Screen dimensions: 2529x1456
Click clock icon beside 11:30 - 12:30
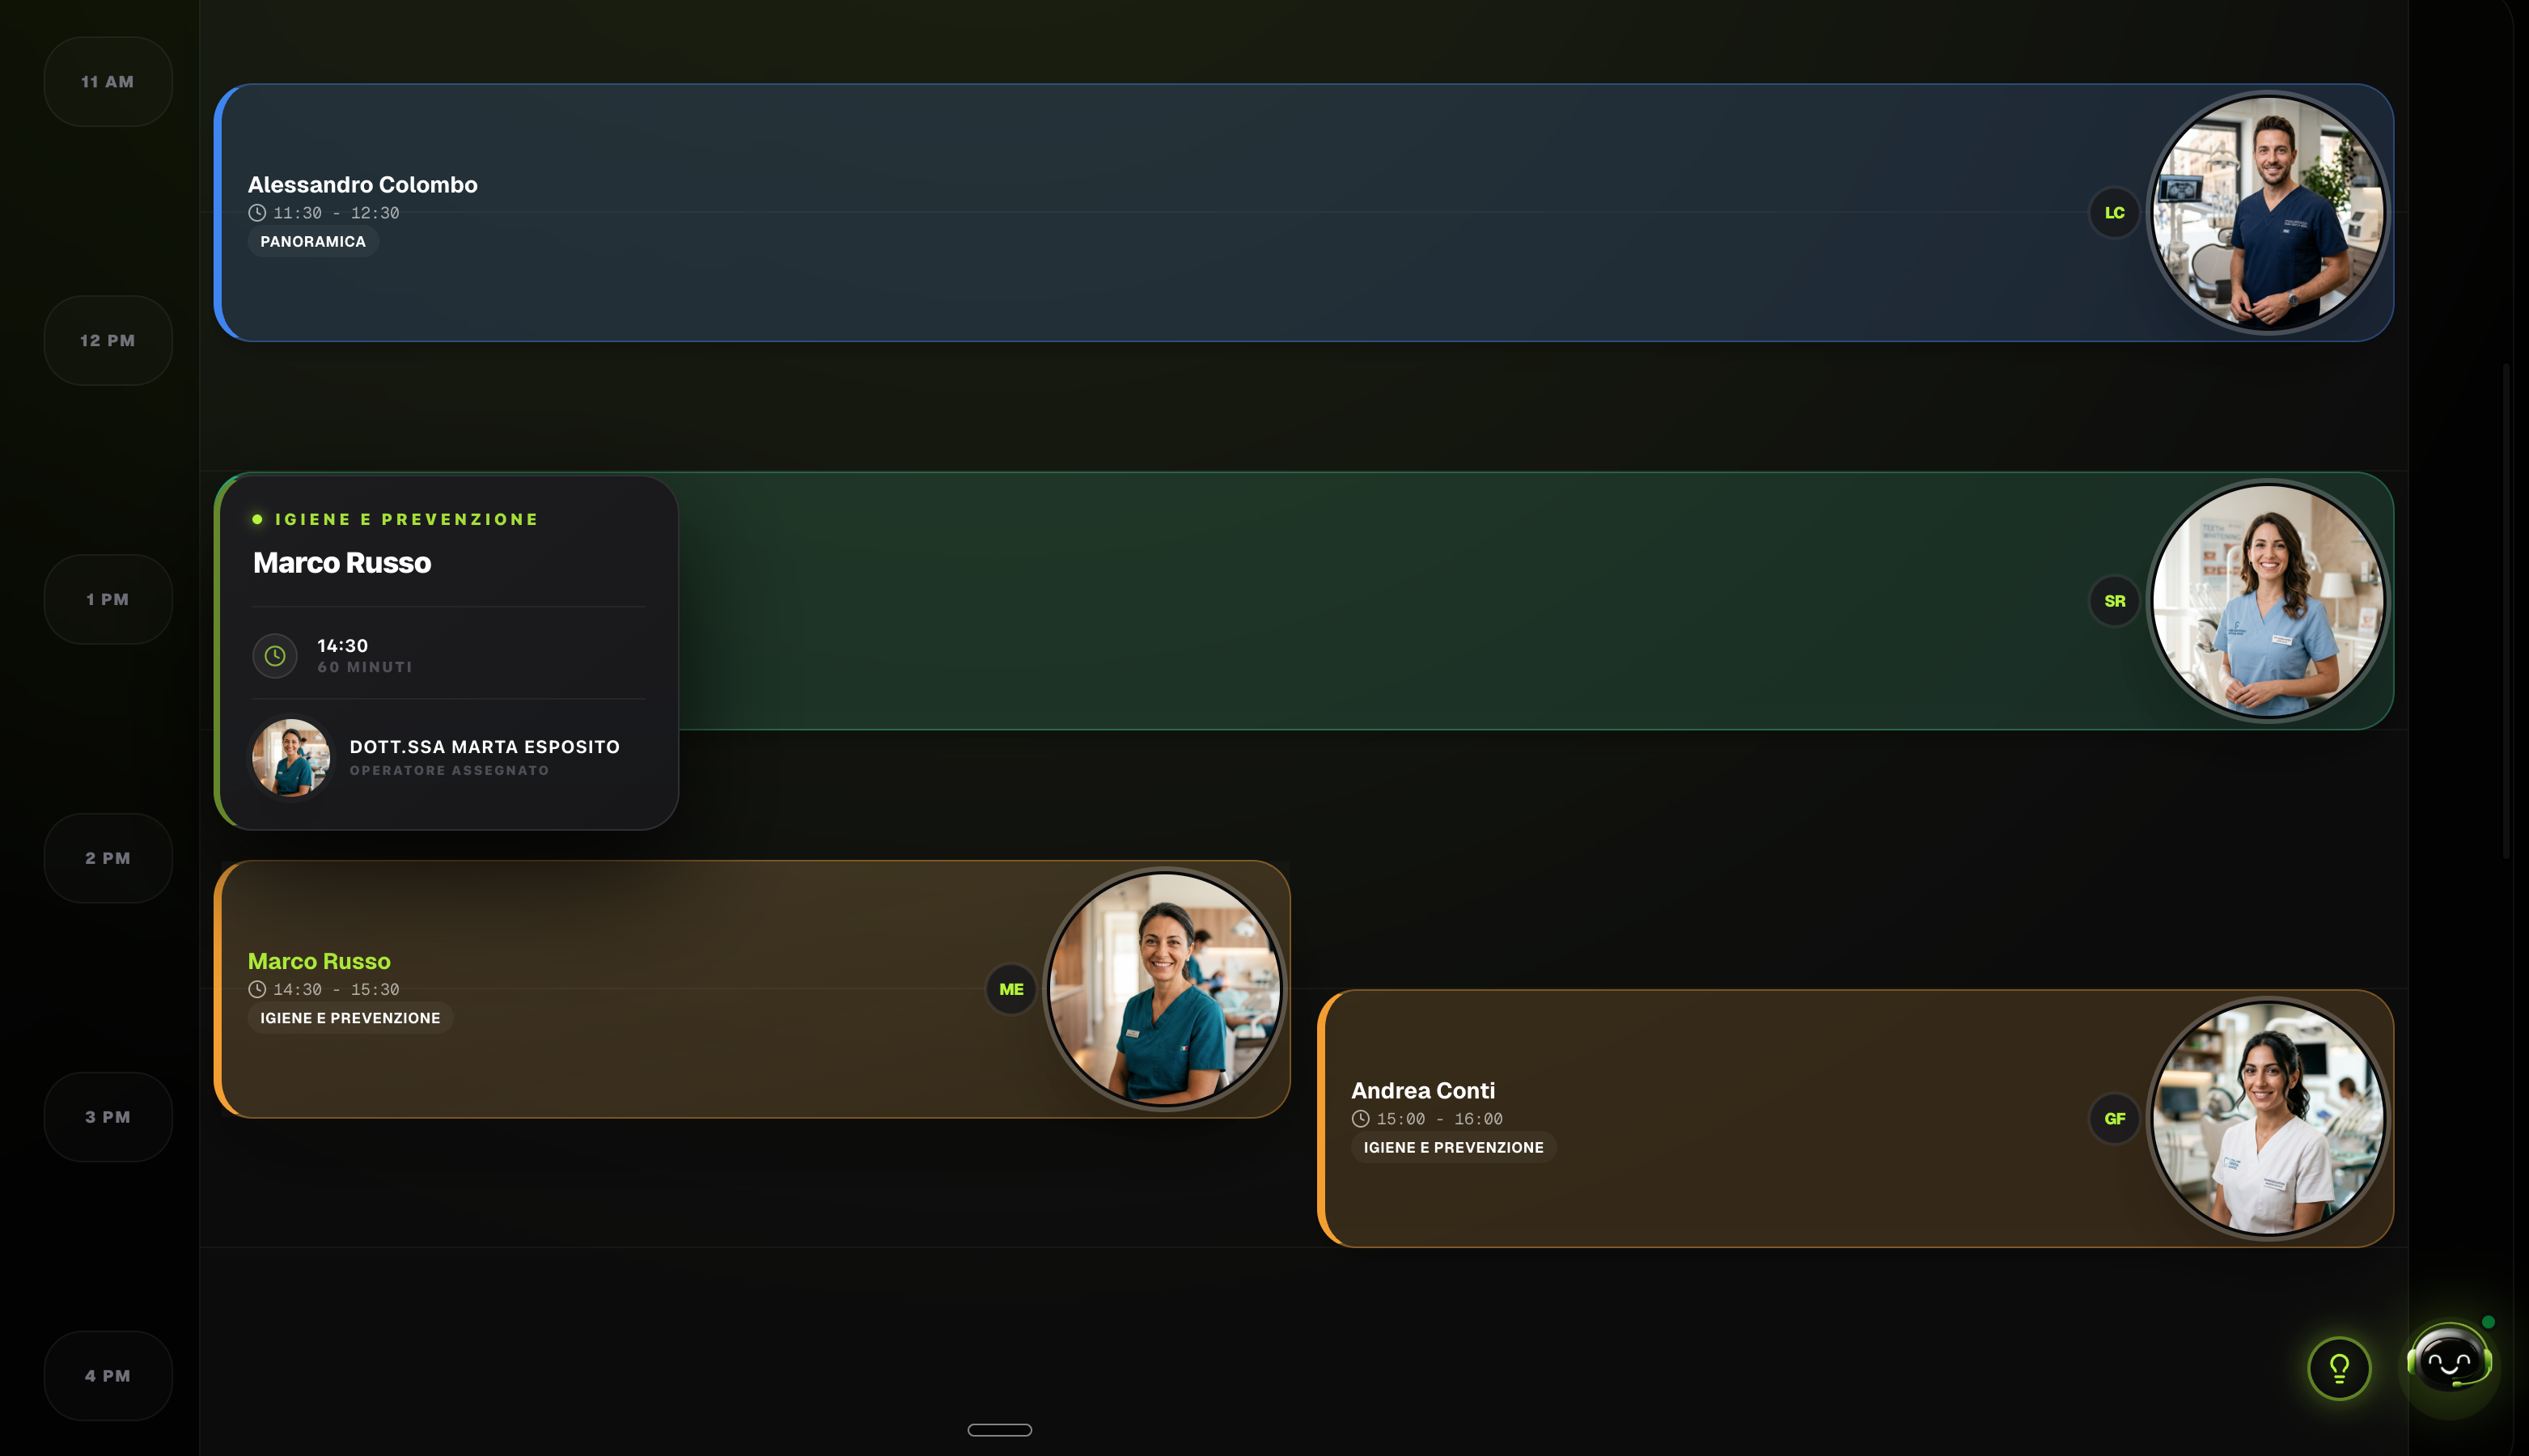(257, 213)
